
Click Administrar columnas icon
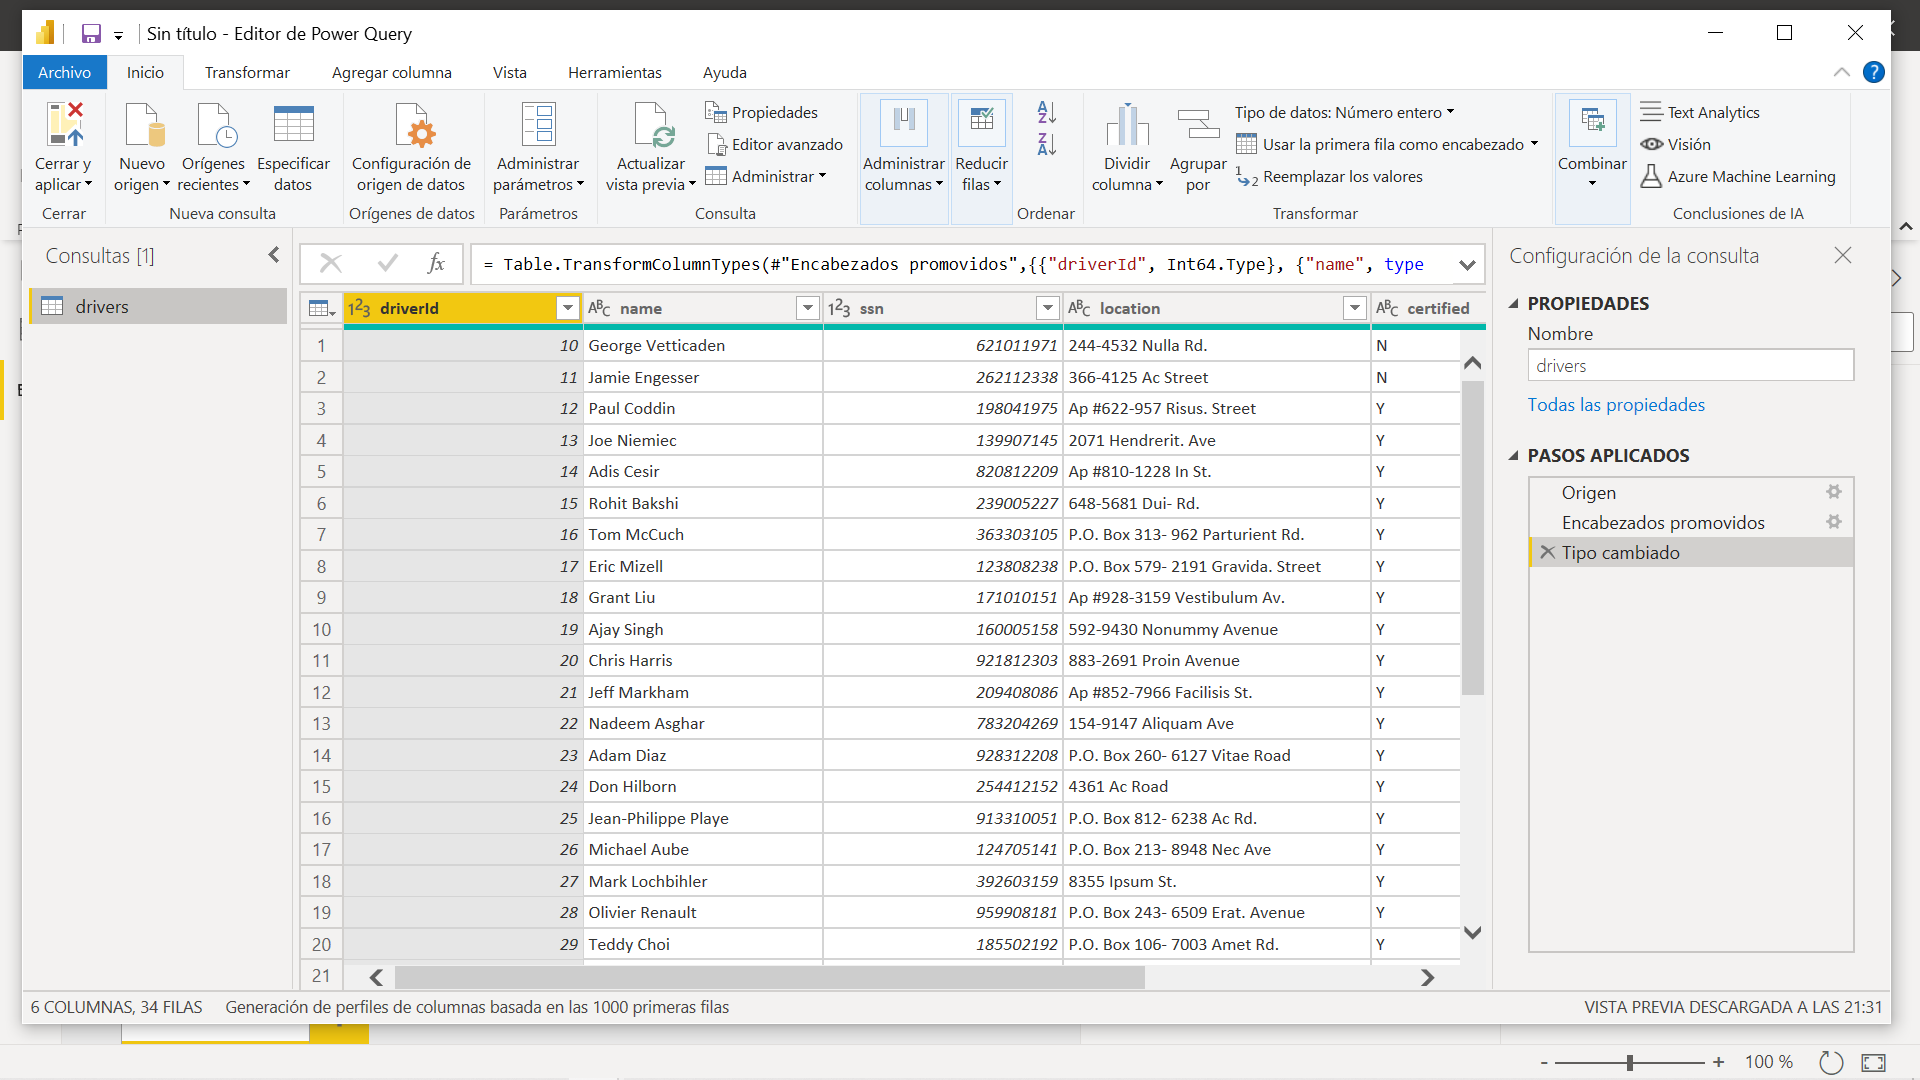(904, 123)
